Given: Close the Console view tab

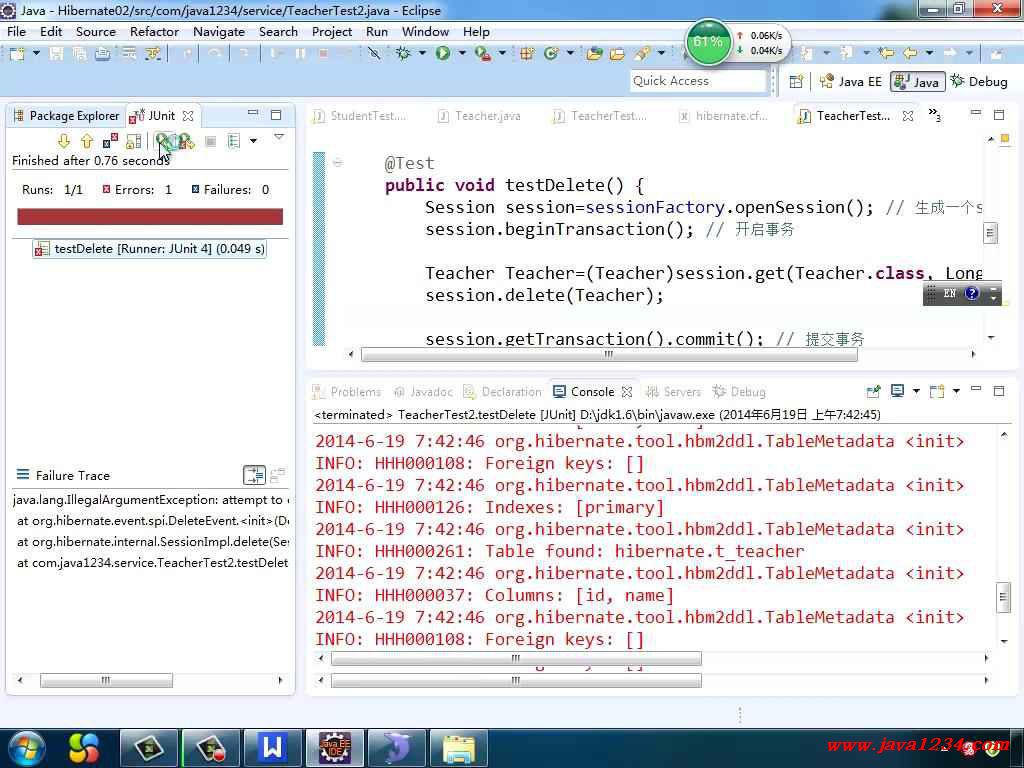Looking at the screenshot, I should [x=627, y=392].
